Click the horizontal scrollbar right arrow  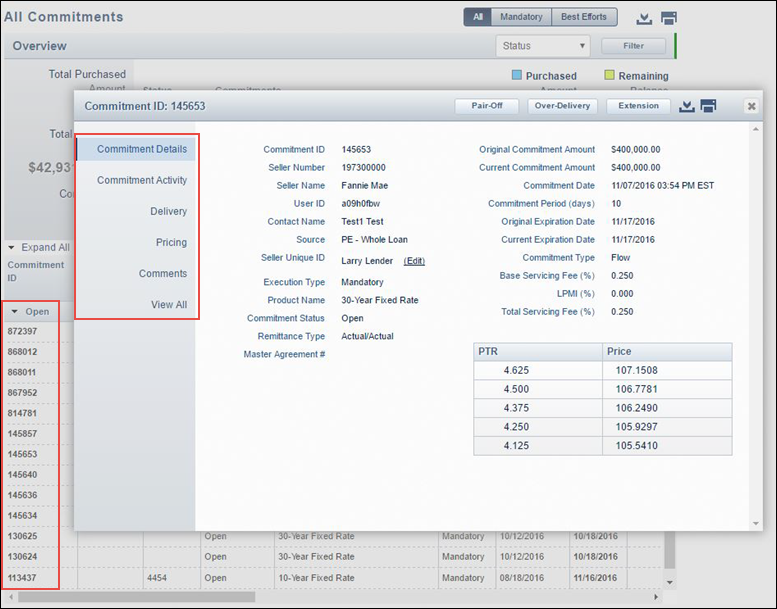656,597
